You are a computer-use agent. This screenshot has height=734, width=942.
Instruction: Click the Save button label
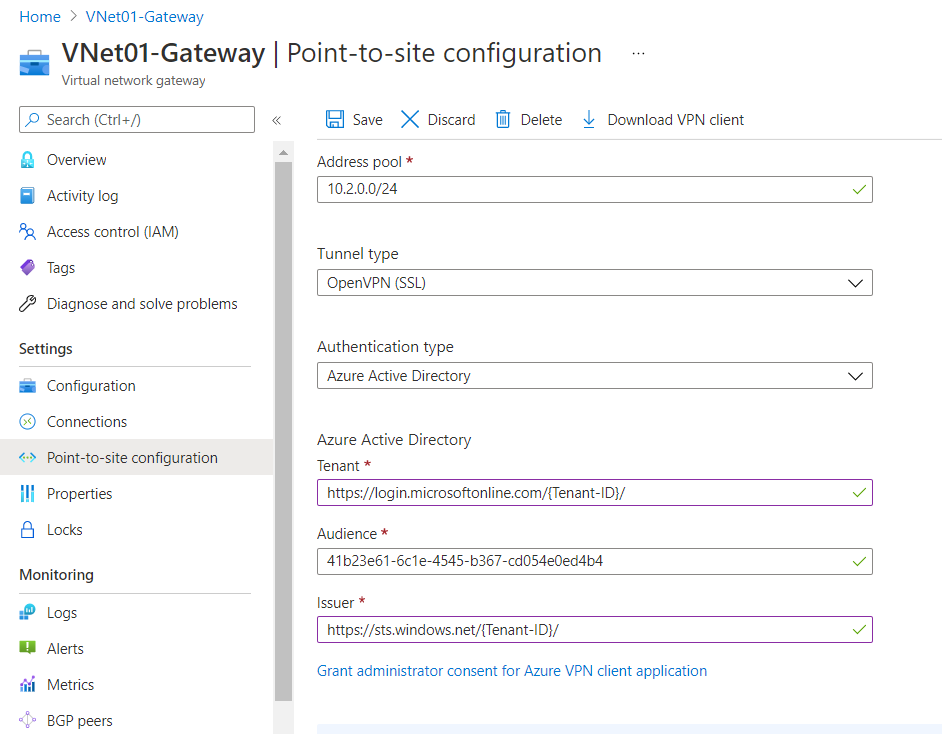point(368,120)
